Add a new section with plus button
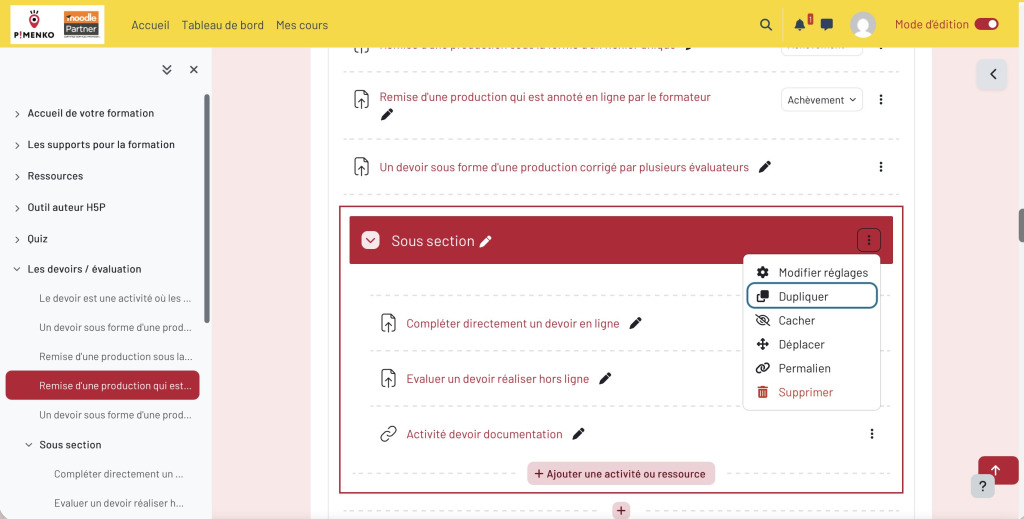The width and height of the screenshot is (1024, 519). (x=620, y=511)
